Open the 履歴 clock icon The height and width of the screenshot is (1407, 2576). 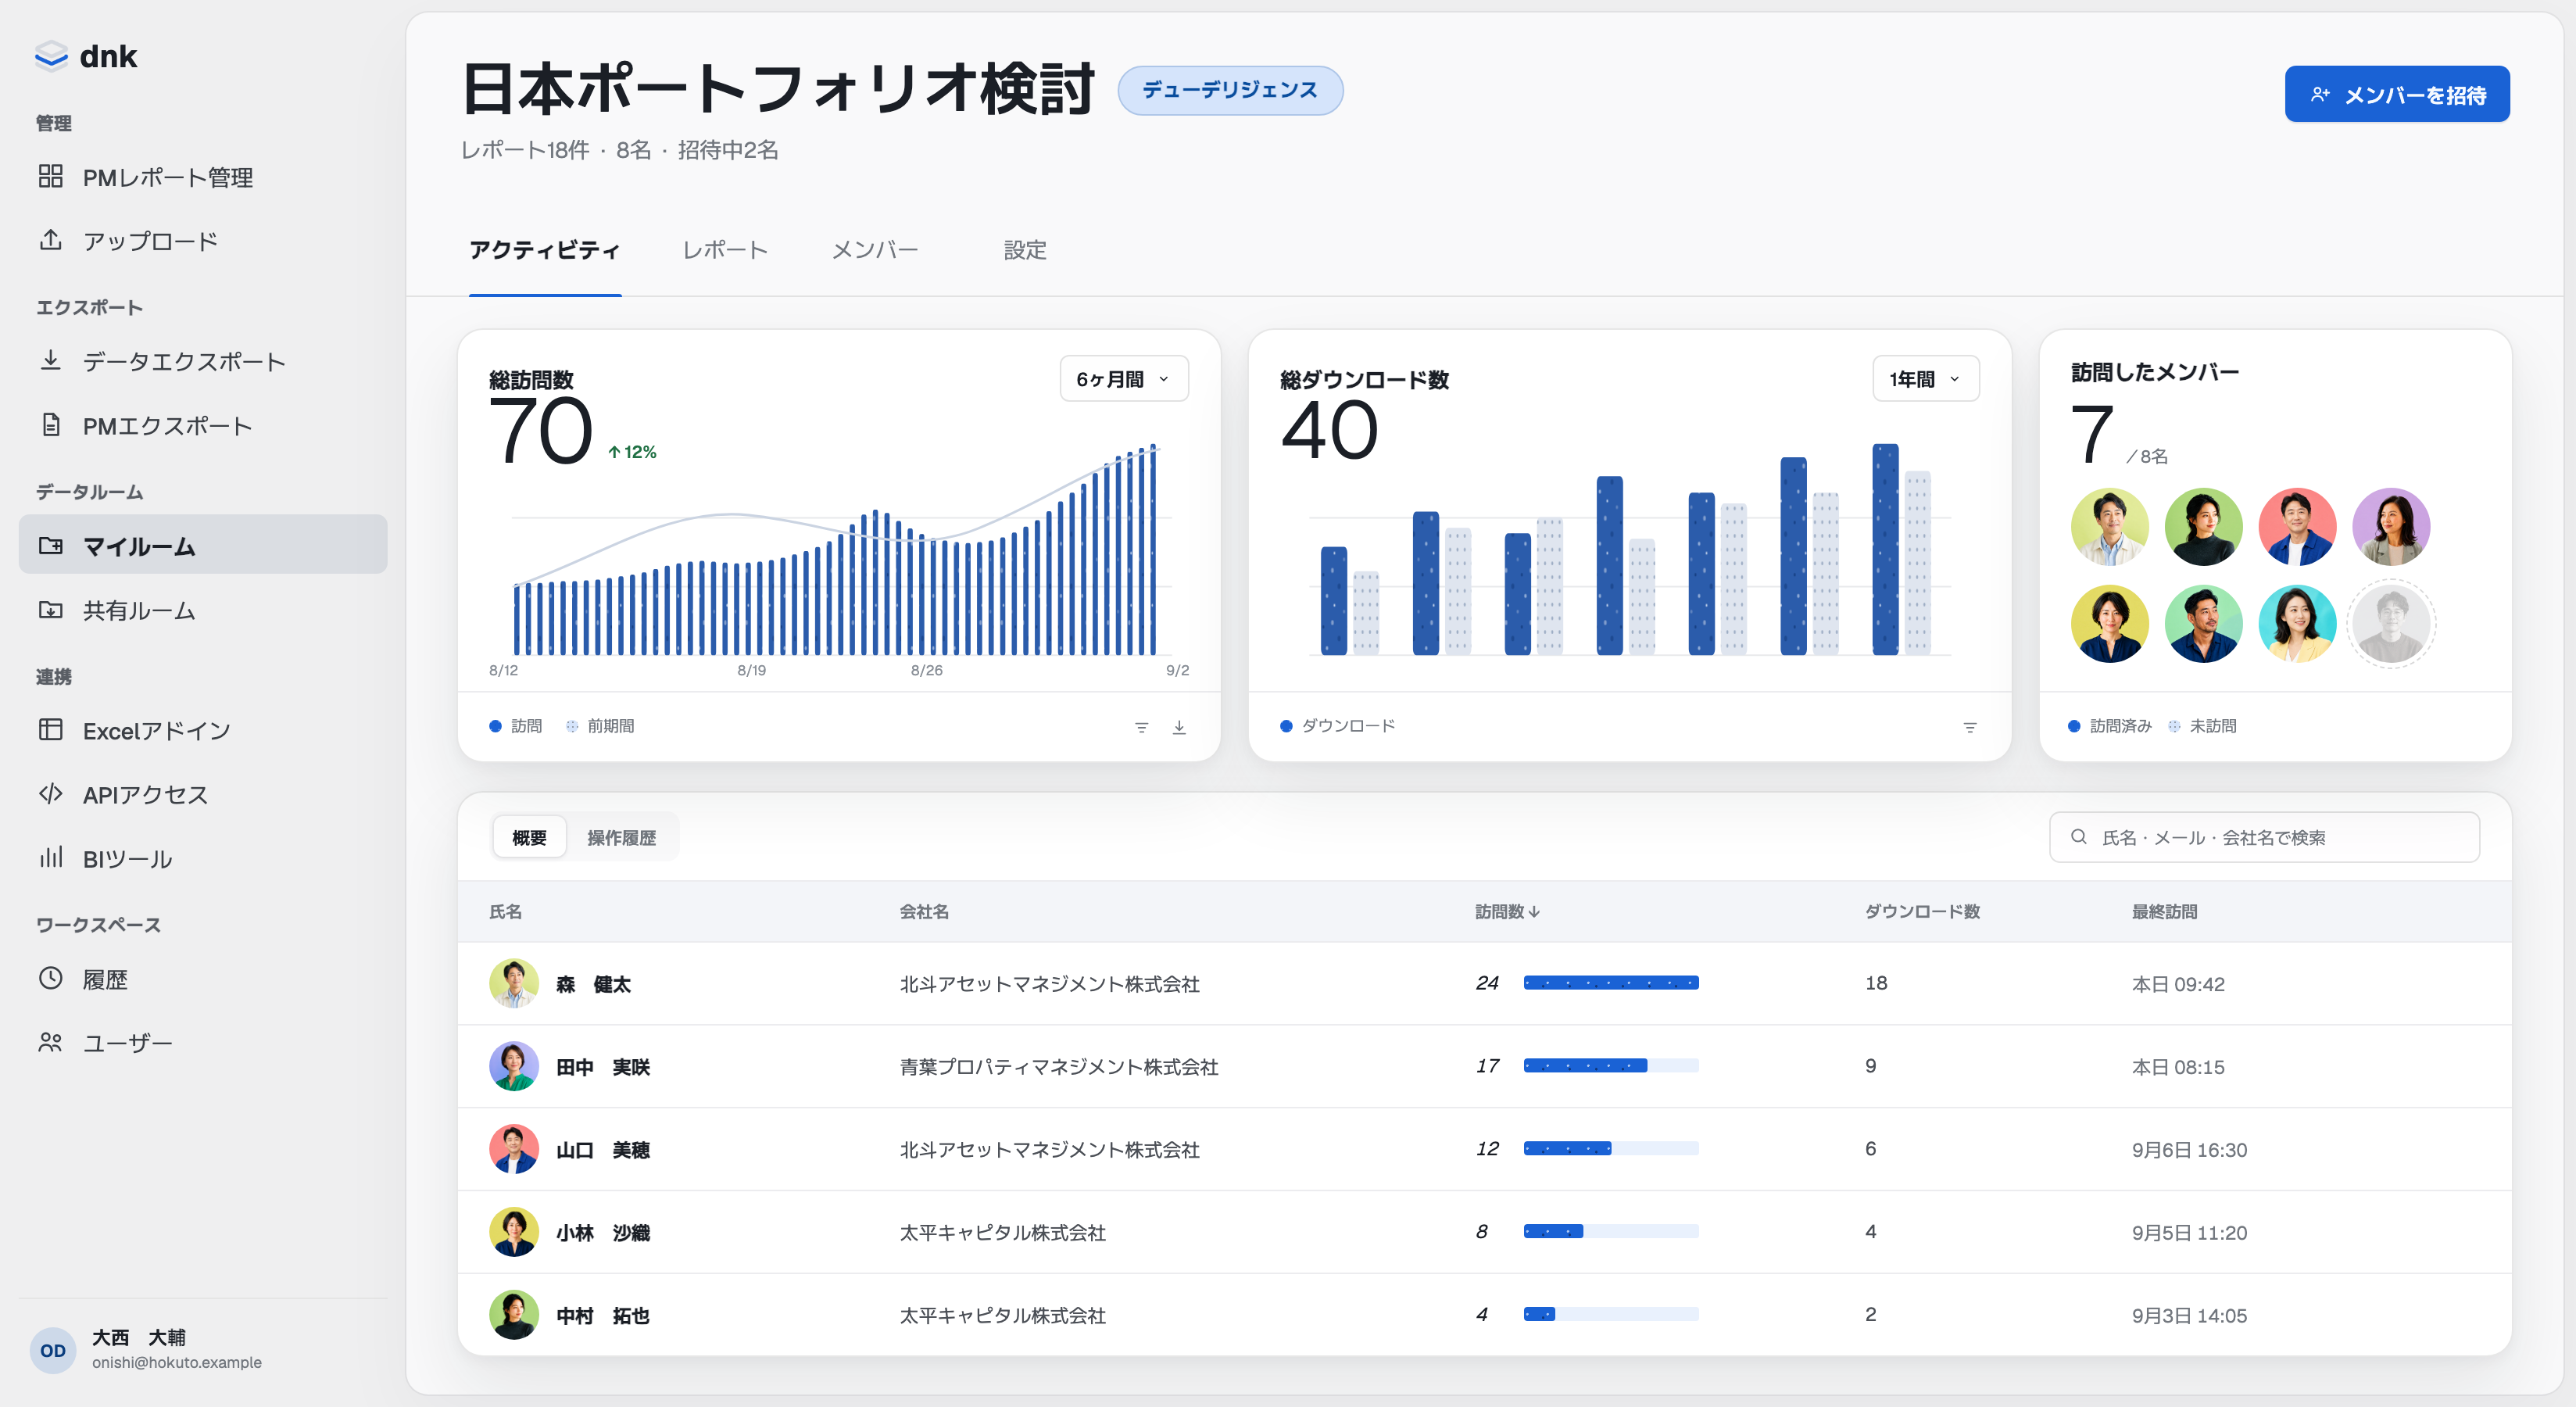point(51,978)
